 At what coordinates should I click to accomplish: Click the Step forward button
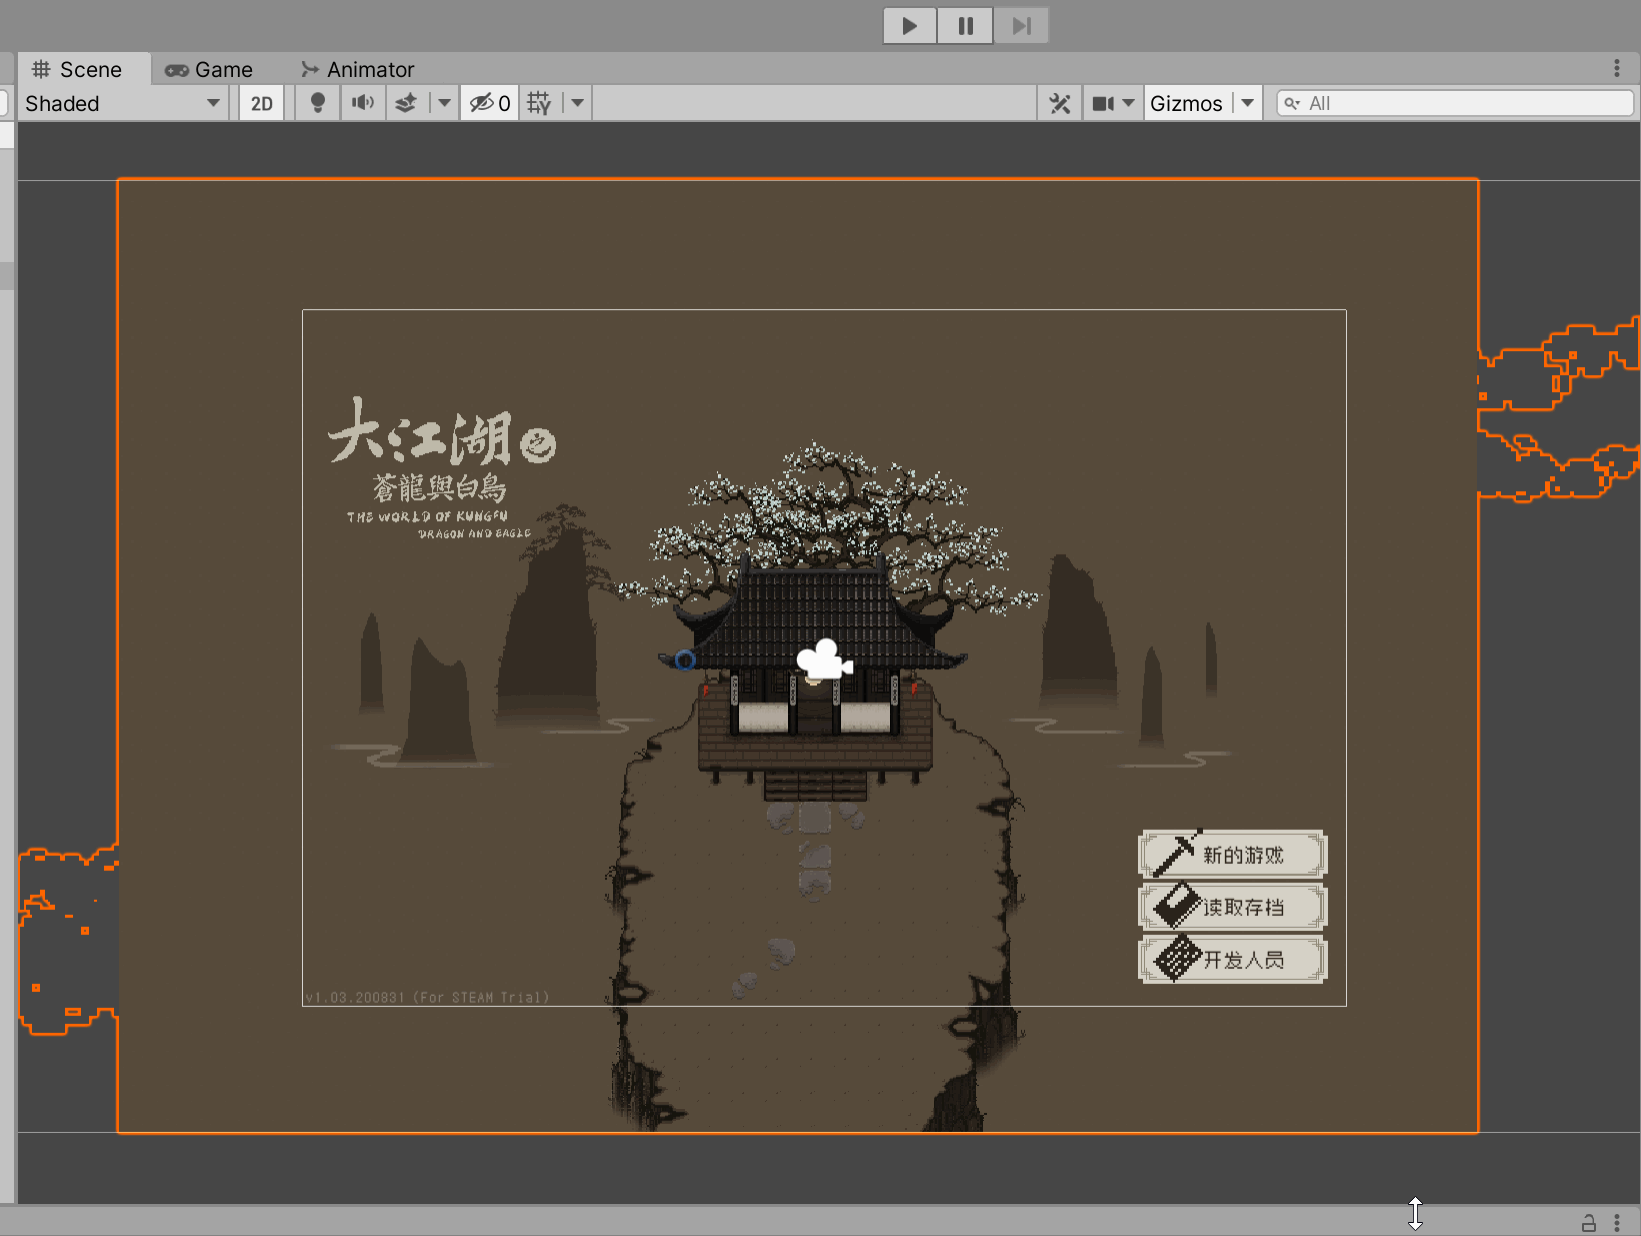1021,26
